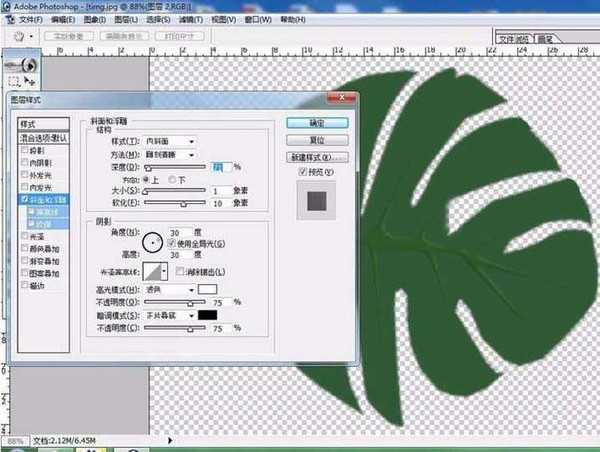Toggle 使用全局光 (Use Global Light) checkbox

pyautogui.click(x=174, y=243)
